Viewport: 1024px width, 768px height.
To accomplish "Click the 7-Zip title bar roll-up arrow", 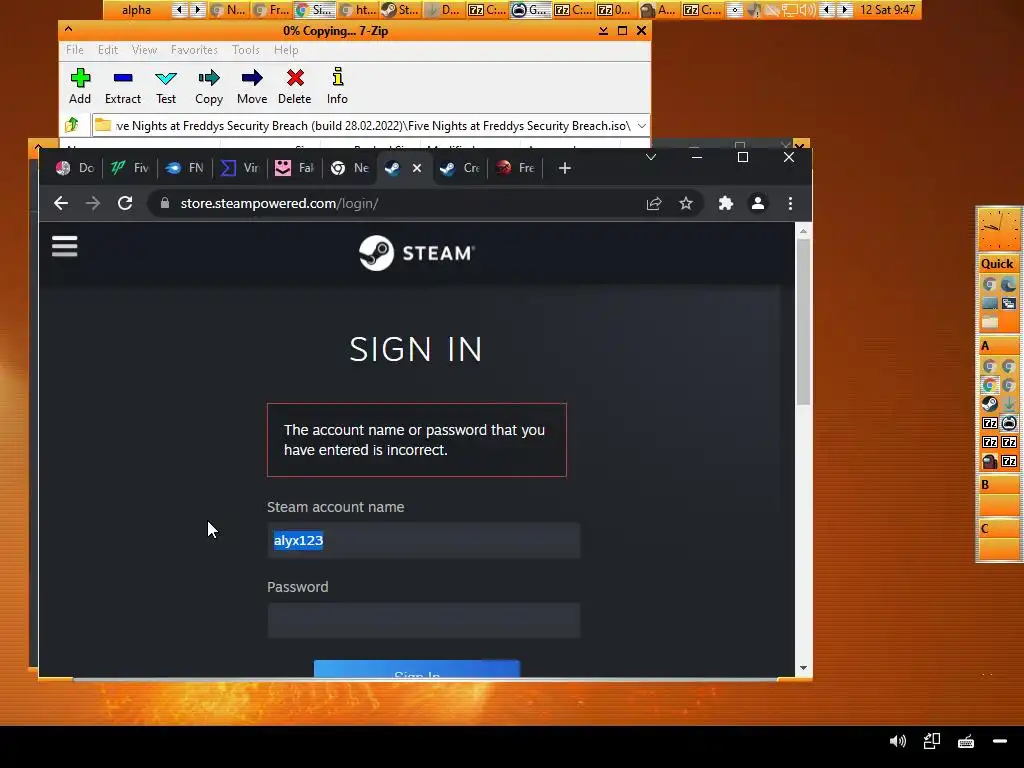I will click(69, 29).
